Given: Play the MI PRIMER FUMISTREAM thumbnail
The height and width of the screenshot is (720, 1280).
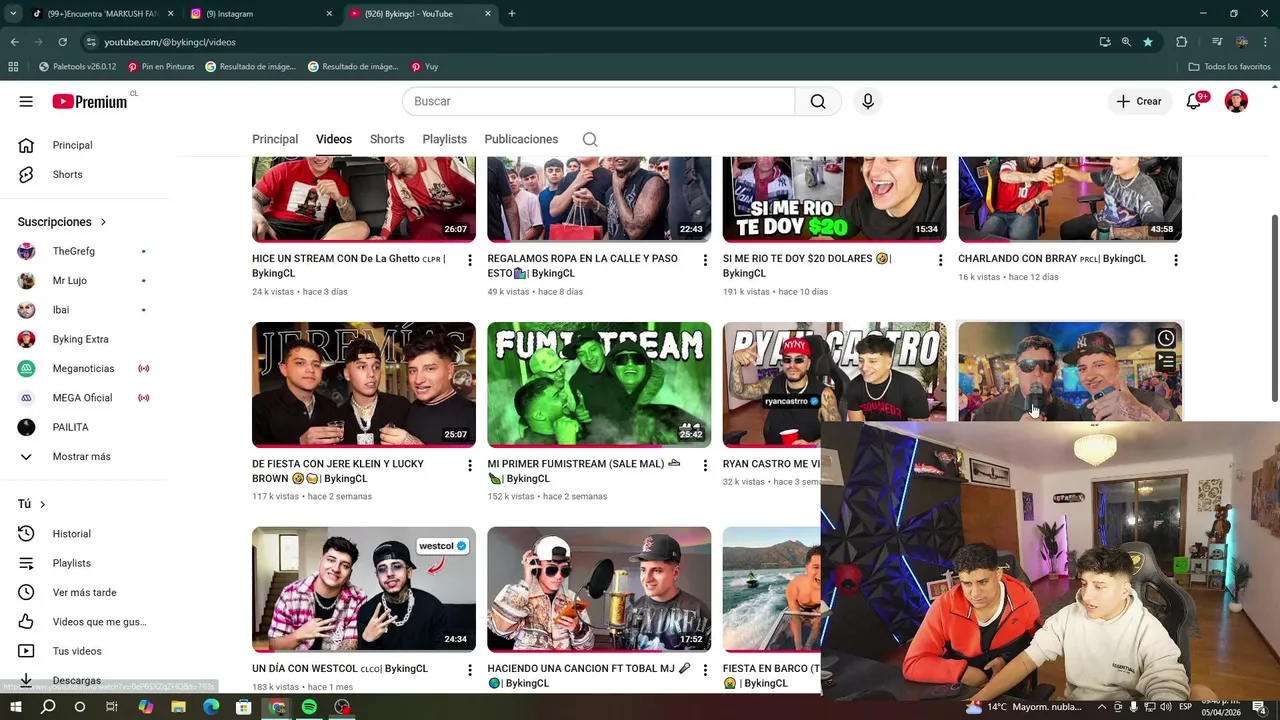Looking at the screenshot, I should [x=599, y=384].
